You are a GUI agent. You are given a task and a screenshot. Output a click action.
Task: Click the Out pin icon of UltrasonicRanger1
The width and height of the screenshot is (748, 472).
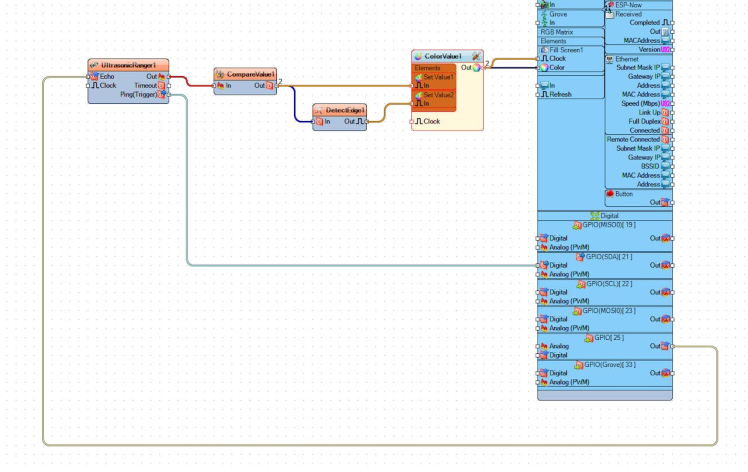pos(162,76)
